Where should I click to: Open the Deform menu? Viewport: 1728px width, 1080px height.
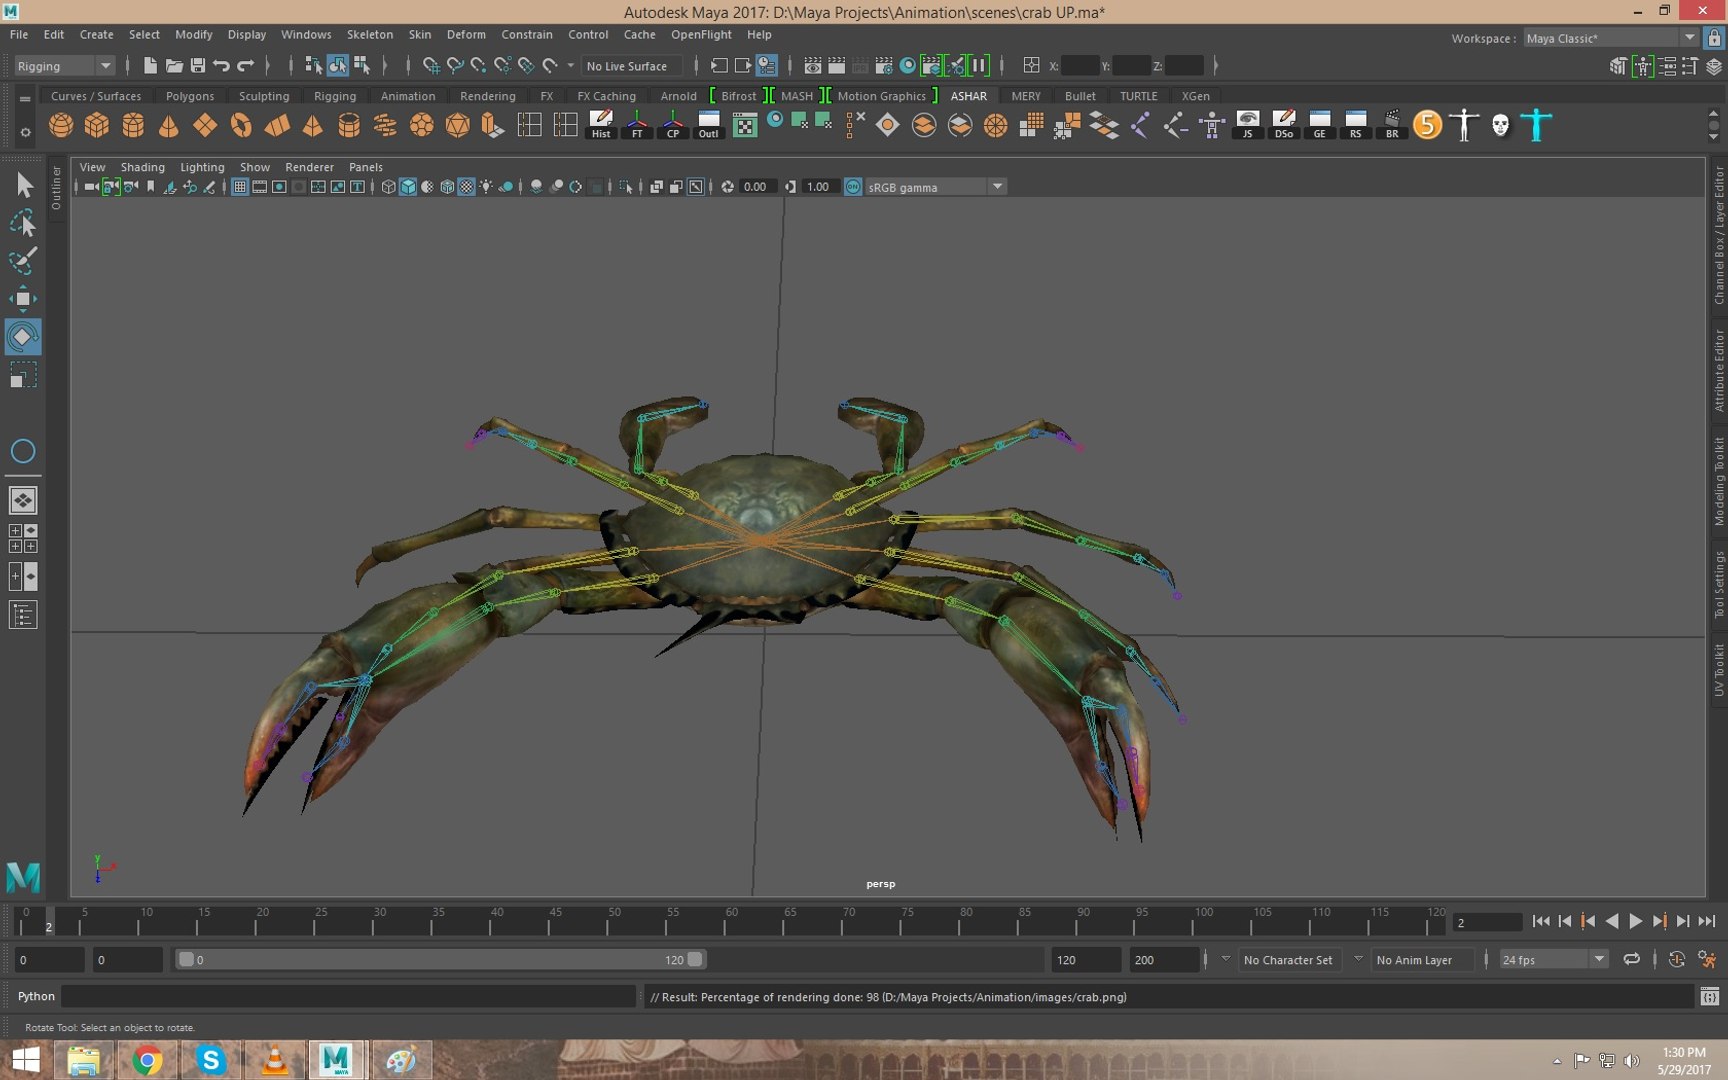[466, 34]
